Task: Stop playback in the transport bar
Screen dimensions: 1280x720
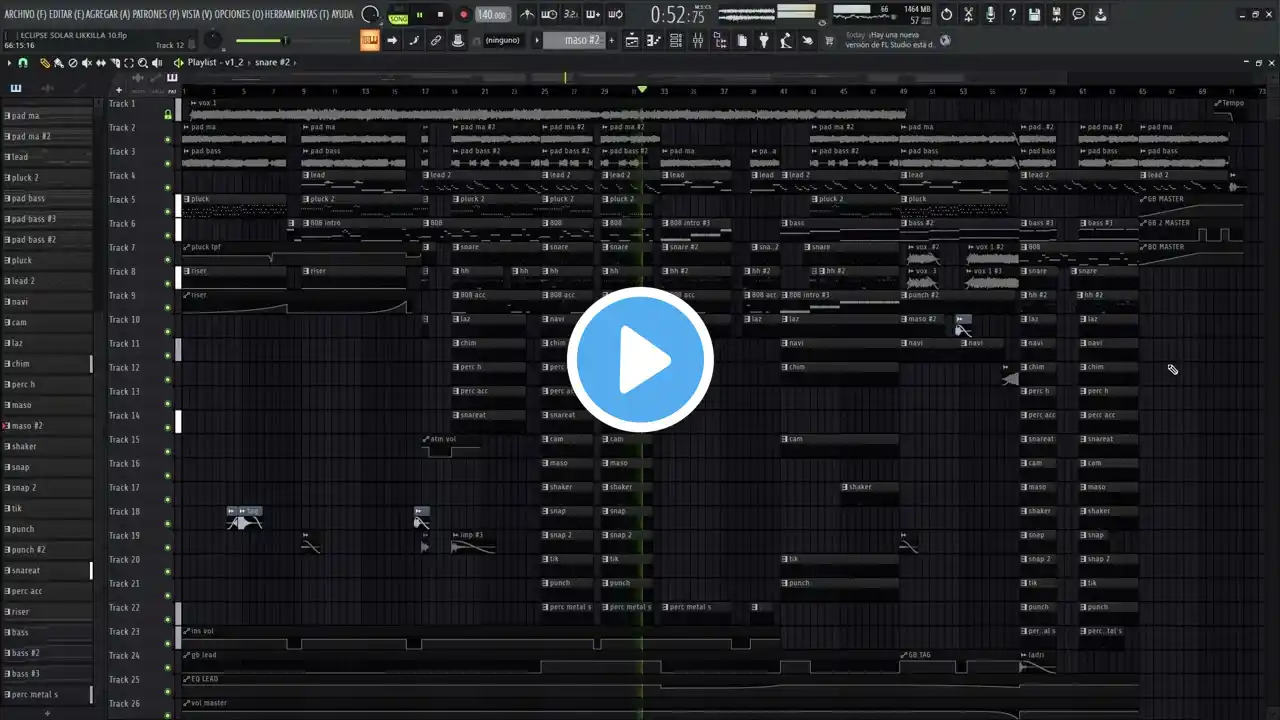Action: click(441, 15)
